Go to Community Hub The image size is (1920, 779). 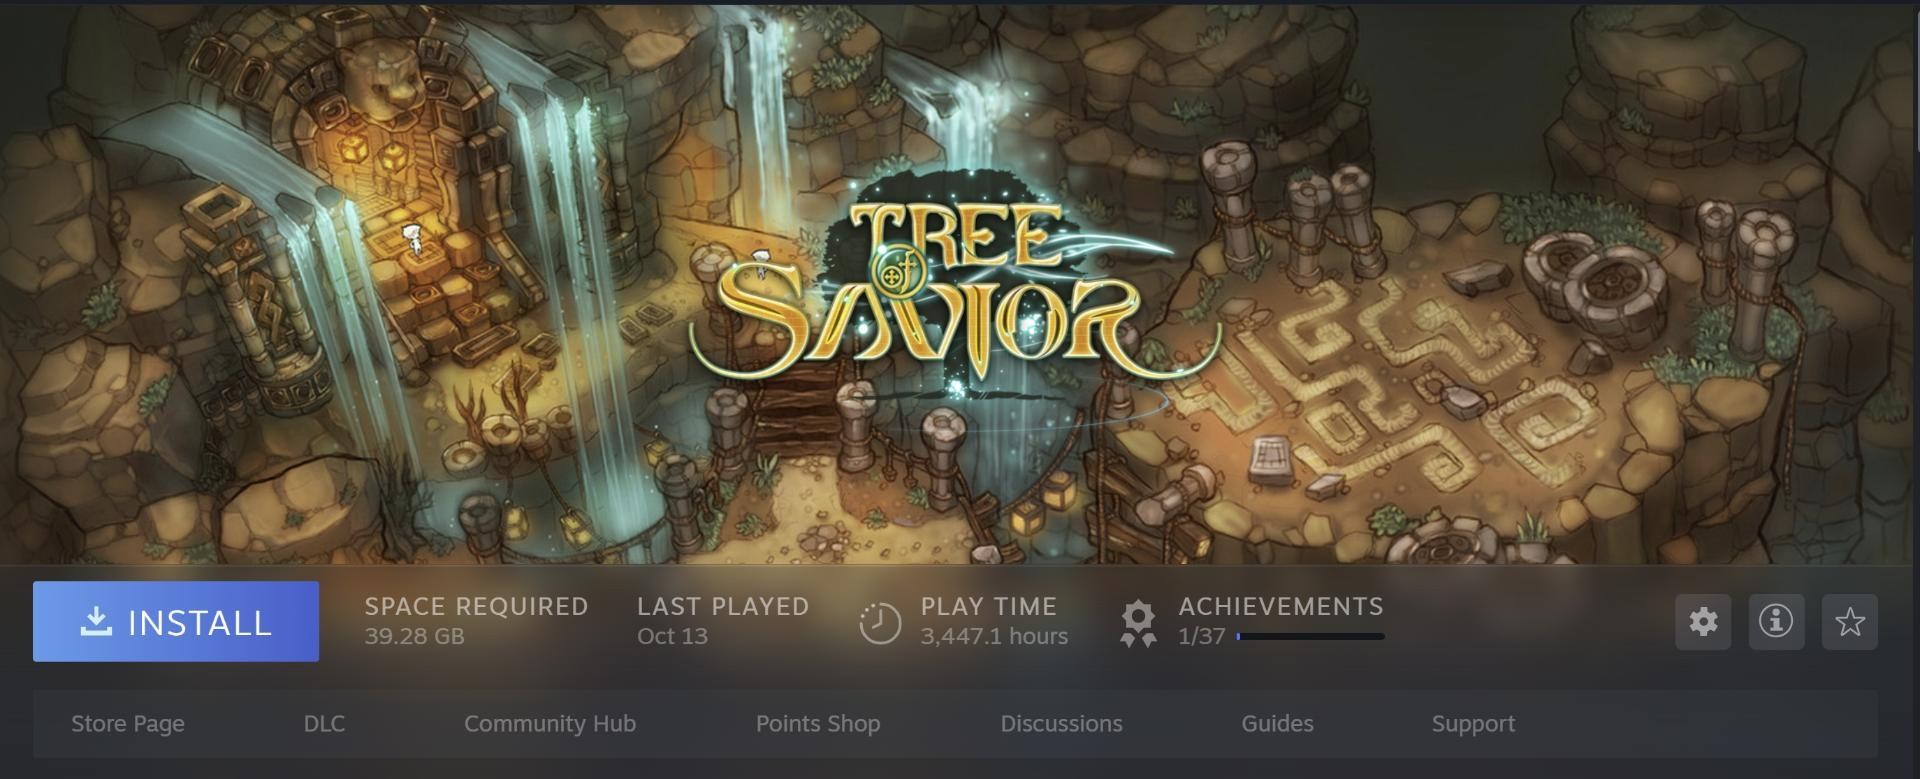tap(550, 723)
